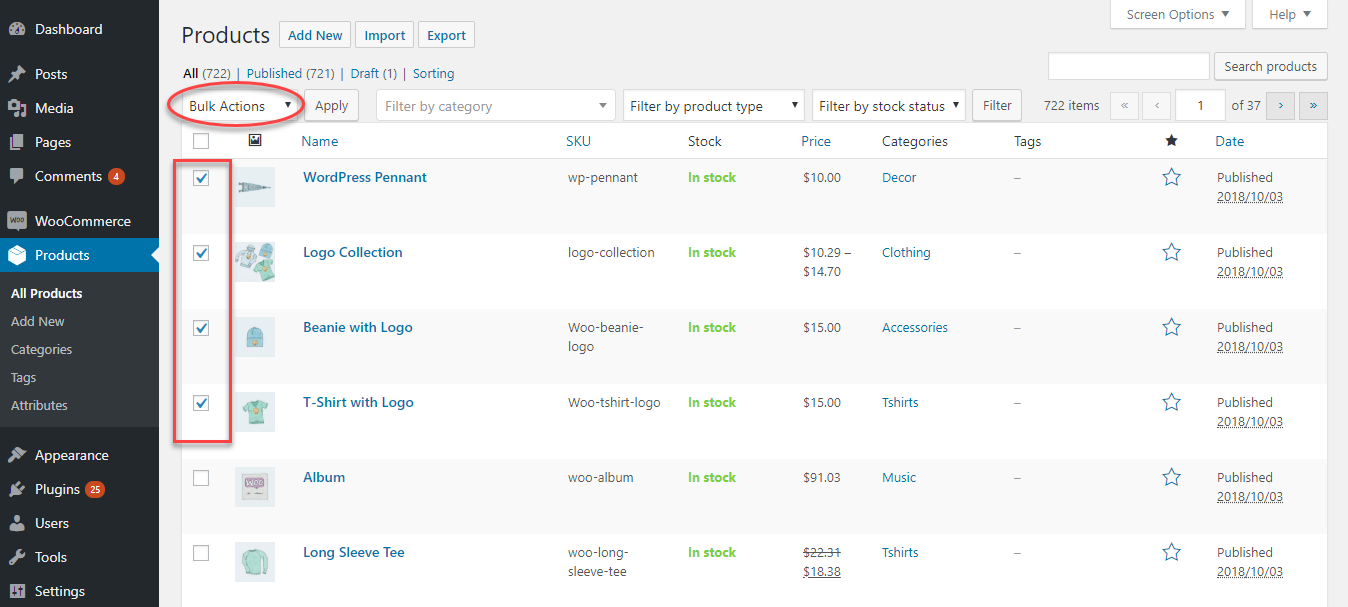The image size is (1348, 607).
Task: Click the WooCommerce logo icon
Action: click(16, 221)
